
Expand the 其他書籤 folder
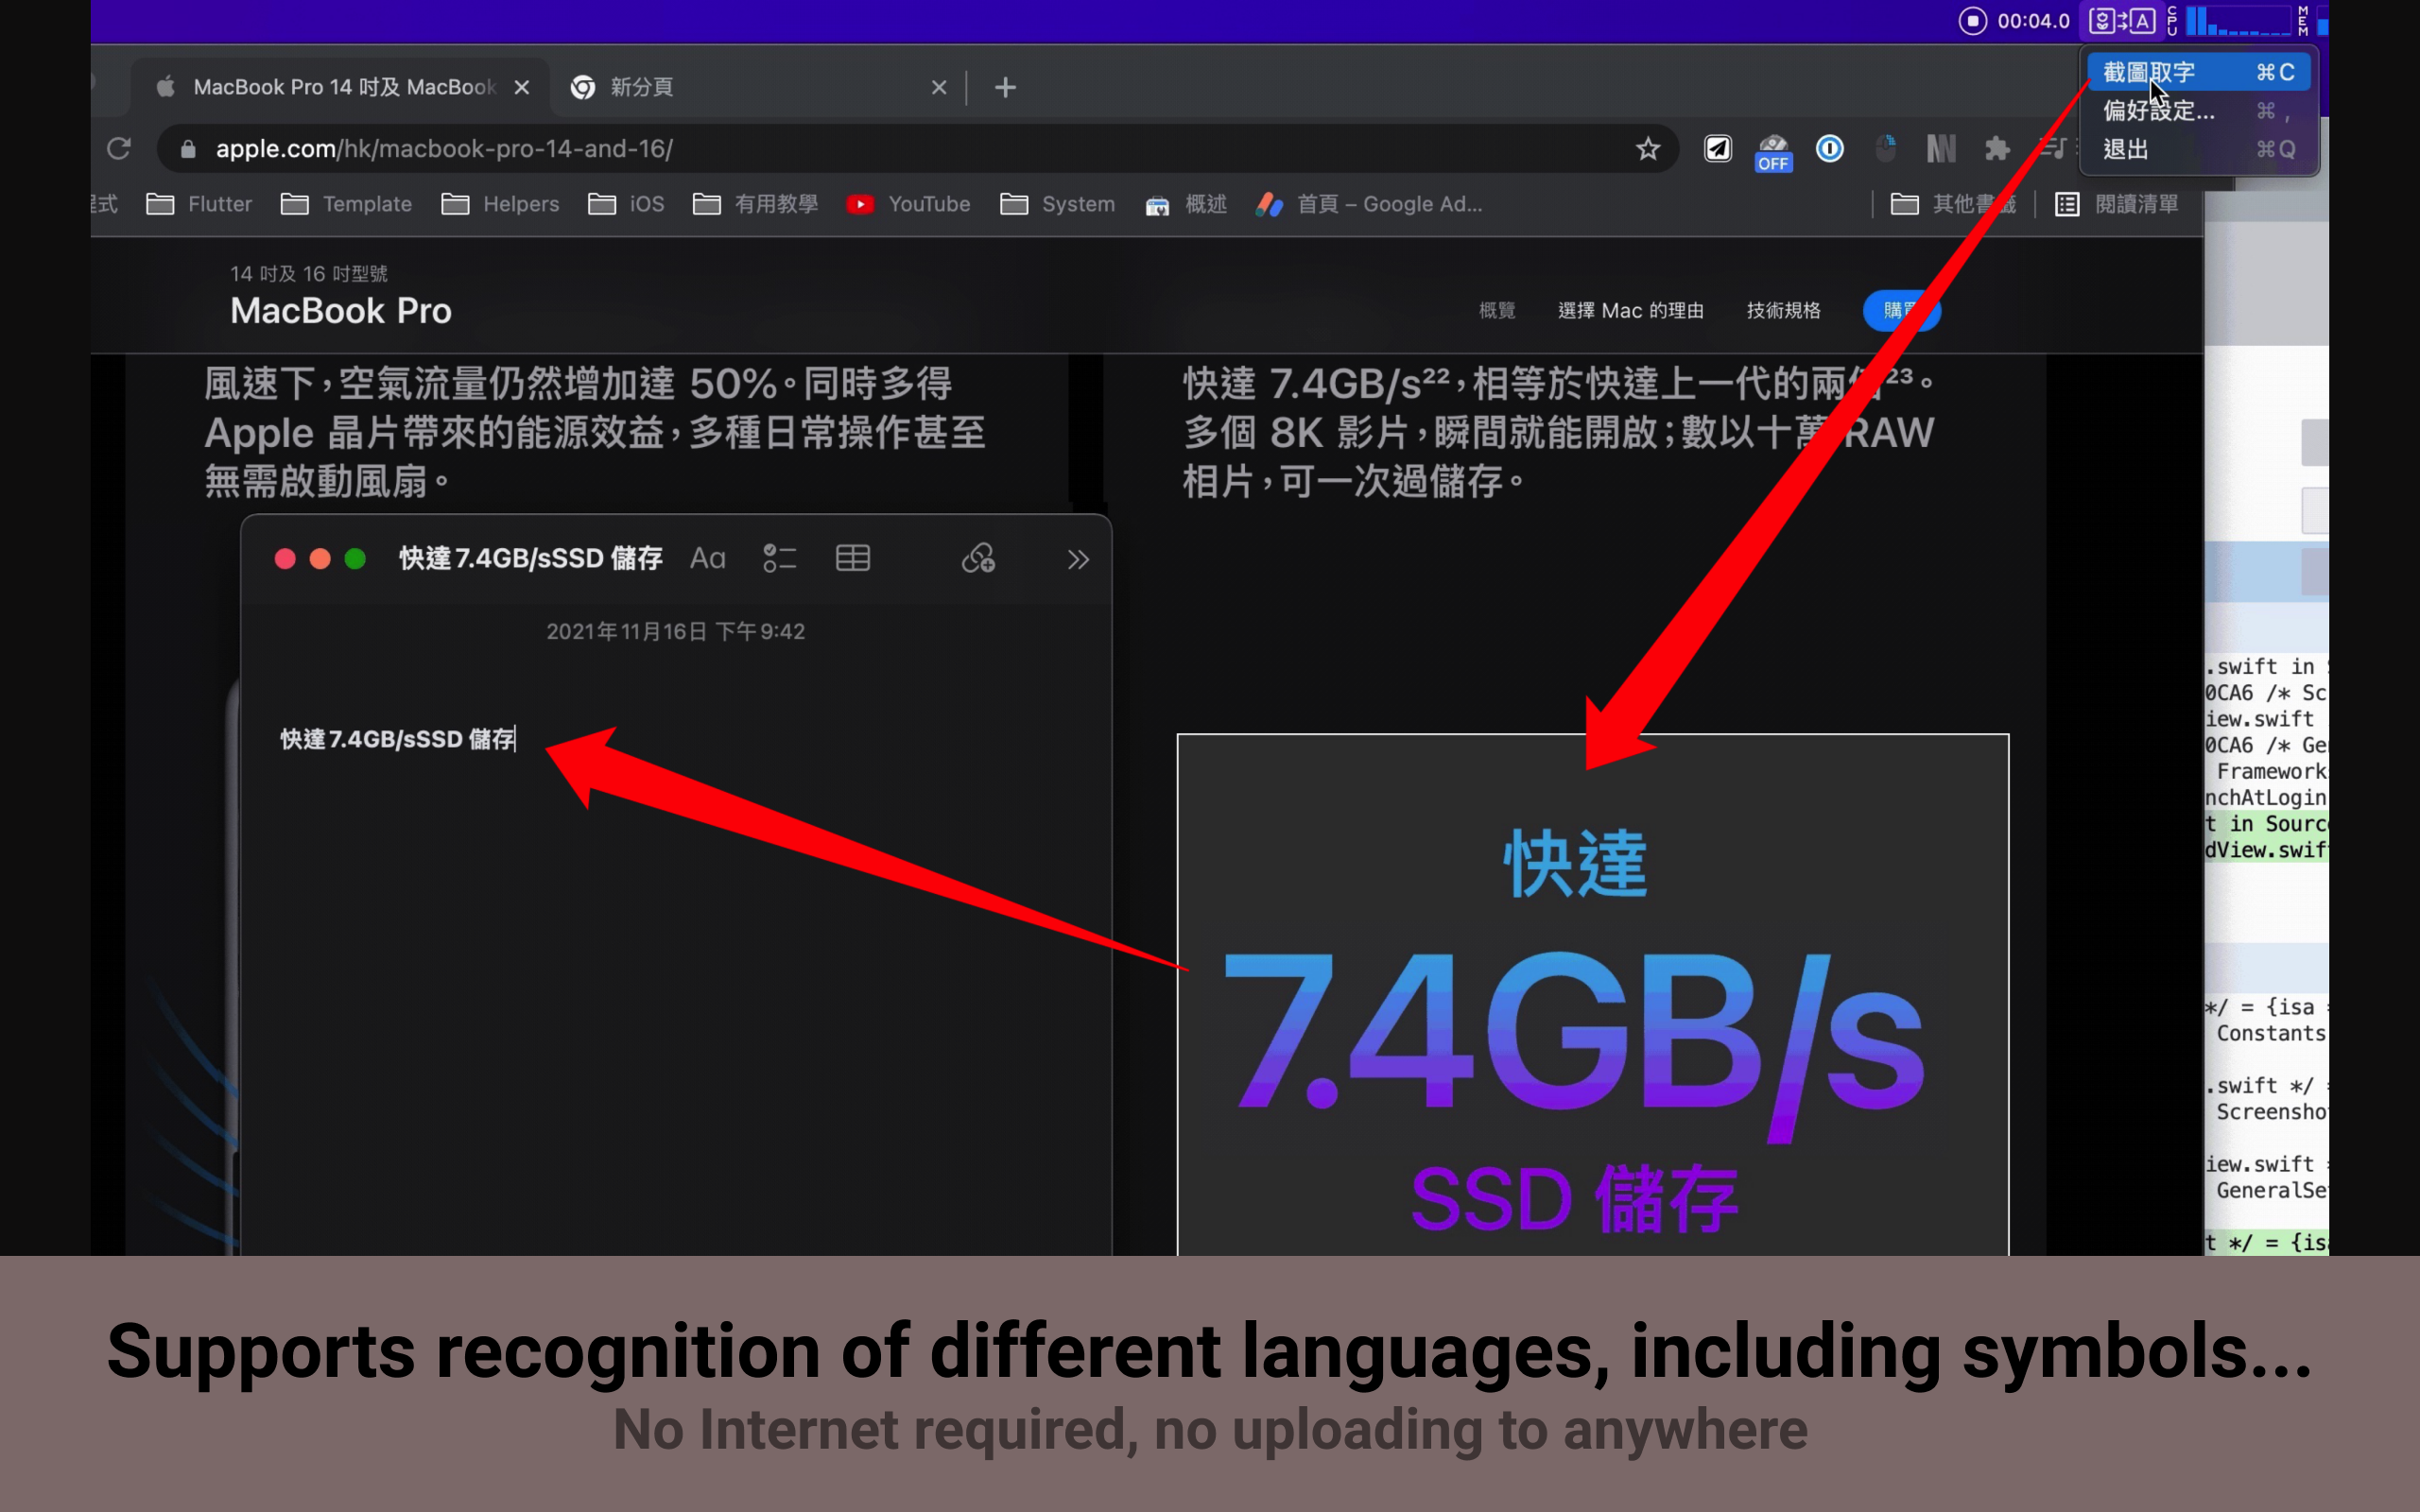click(x=1953, y=204)
